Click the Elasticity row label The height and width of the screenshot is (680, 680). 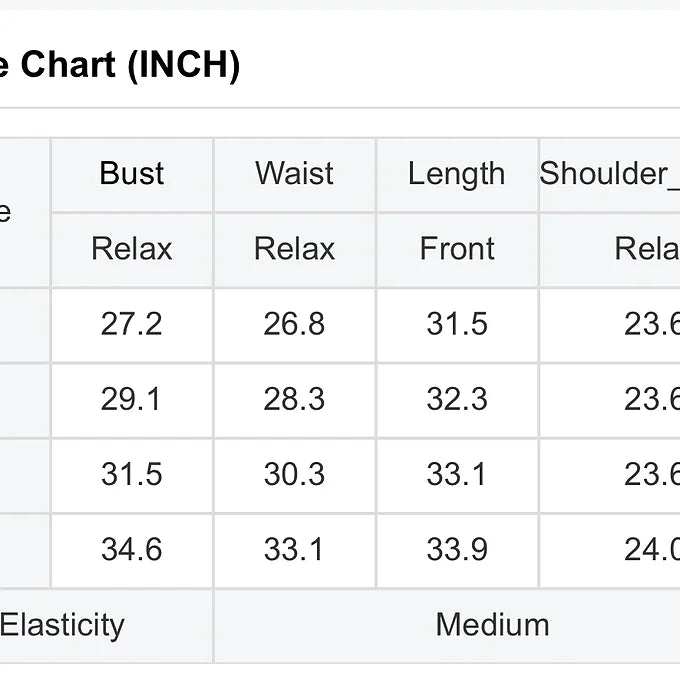(x=62, y=625)
